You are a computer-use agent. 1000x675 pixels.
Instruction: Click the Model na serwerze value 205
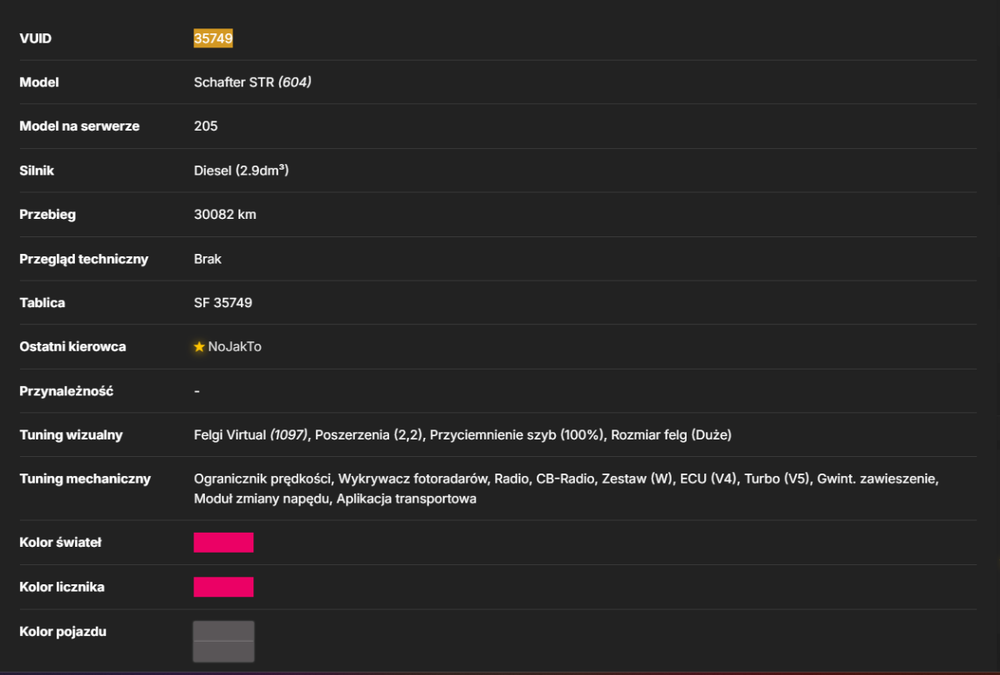tap(205, 126)
